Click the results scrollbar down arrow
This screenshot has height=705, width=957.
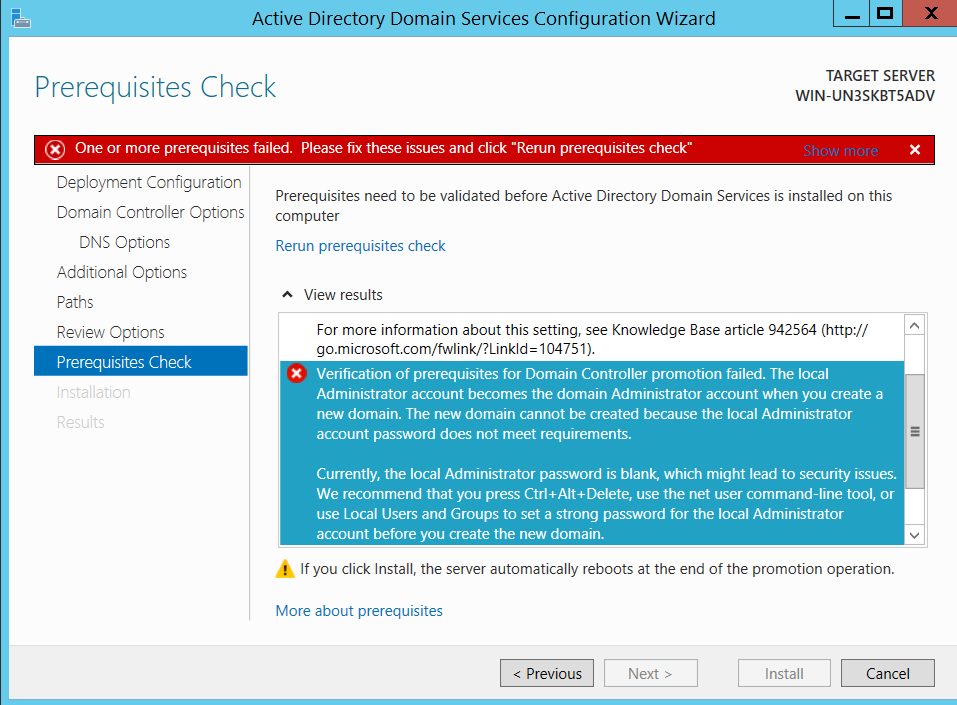(914, 535)
